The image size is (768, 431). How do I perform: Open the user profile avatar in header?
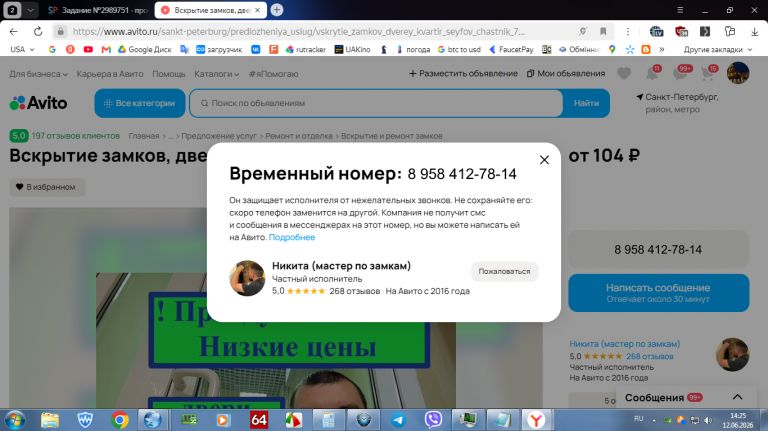[738, 73]
